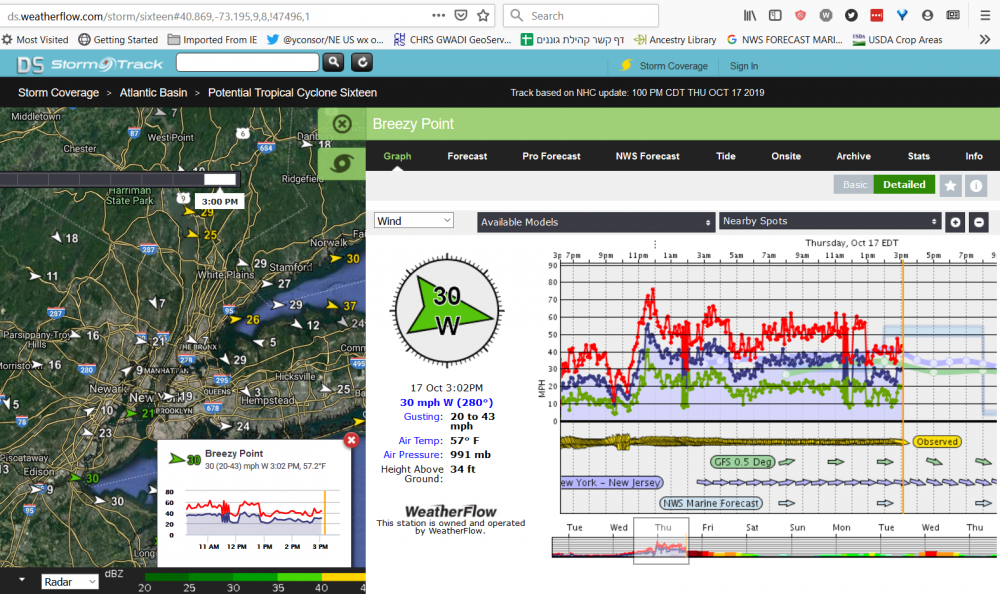Go to Atlantic Basin breadcrumb
The width and height of the screenshot is (1000, 594).
[153, 93]
